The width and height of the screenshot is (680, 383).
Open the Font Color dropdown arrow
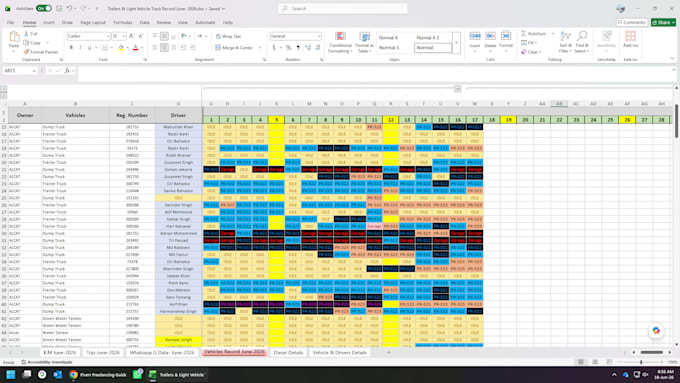pyautogui.click(x=142, y=47)
